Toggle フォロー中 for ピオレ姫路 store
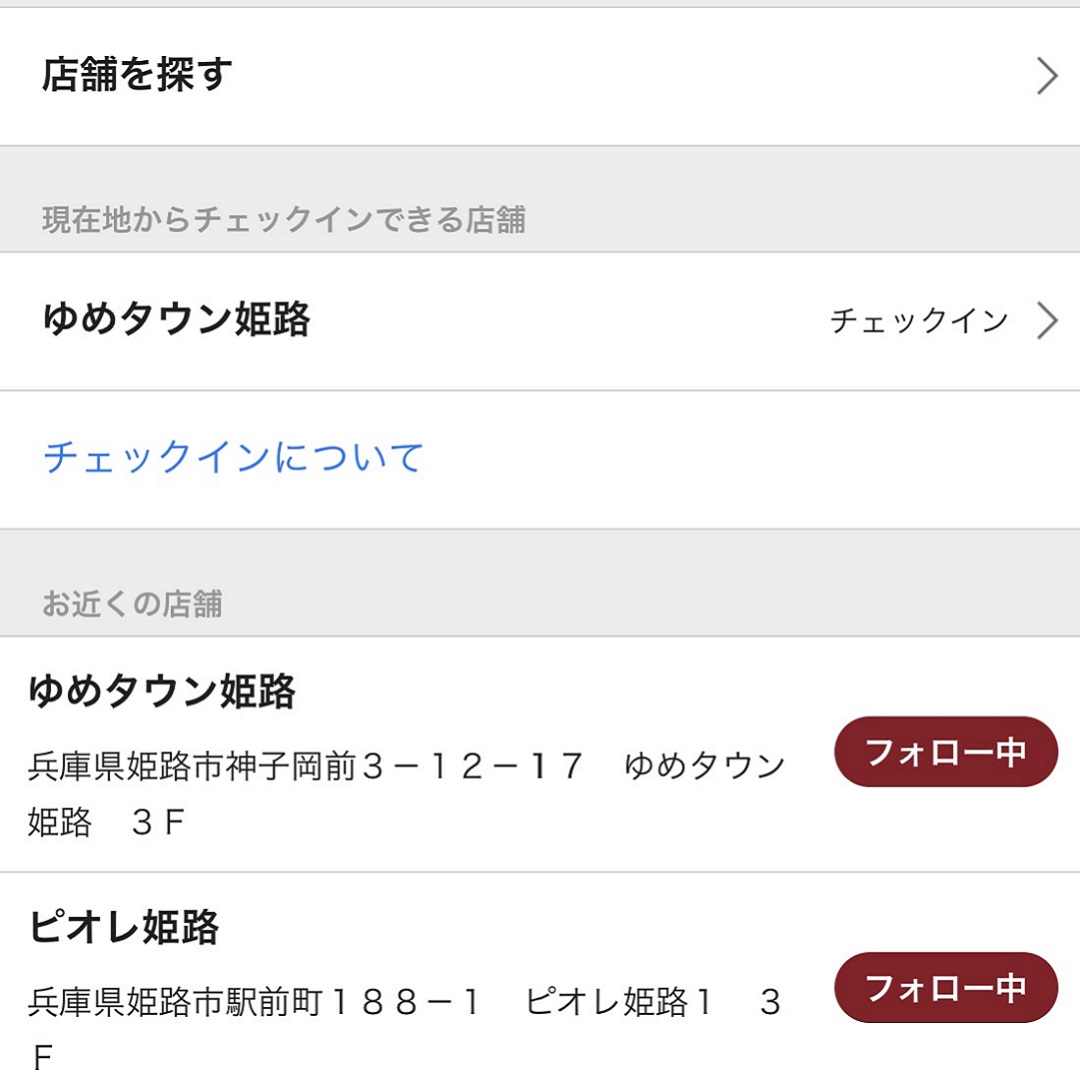1080x1080 pixels. [x=946, y=987]
